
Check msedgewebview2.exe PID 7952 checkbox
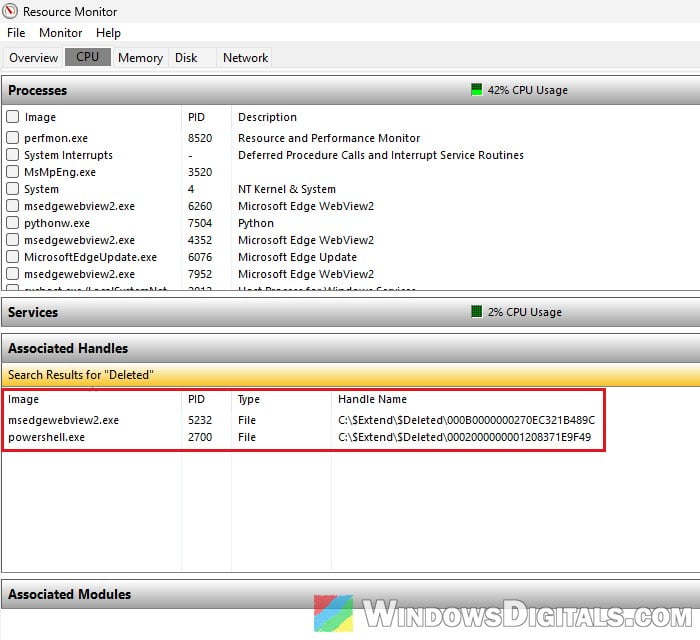pos(12,274)
